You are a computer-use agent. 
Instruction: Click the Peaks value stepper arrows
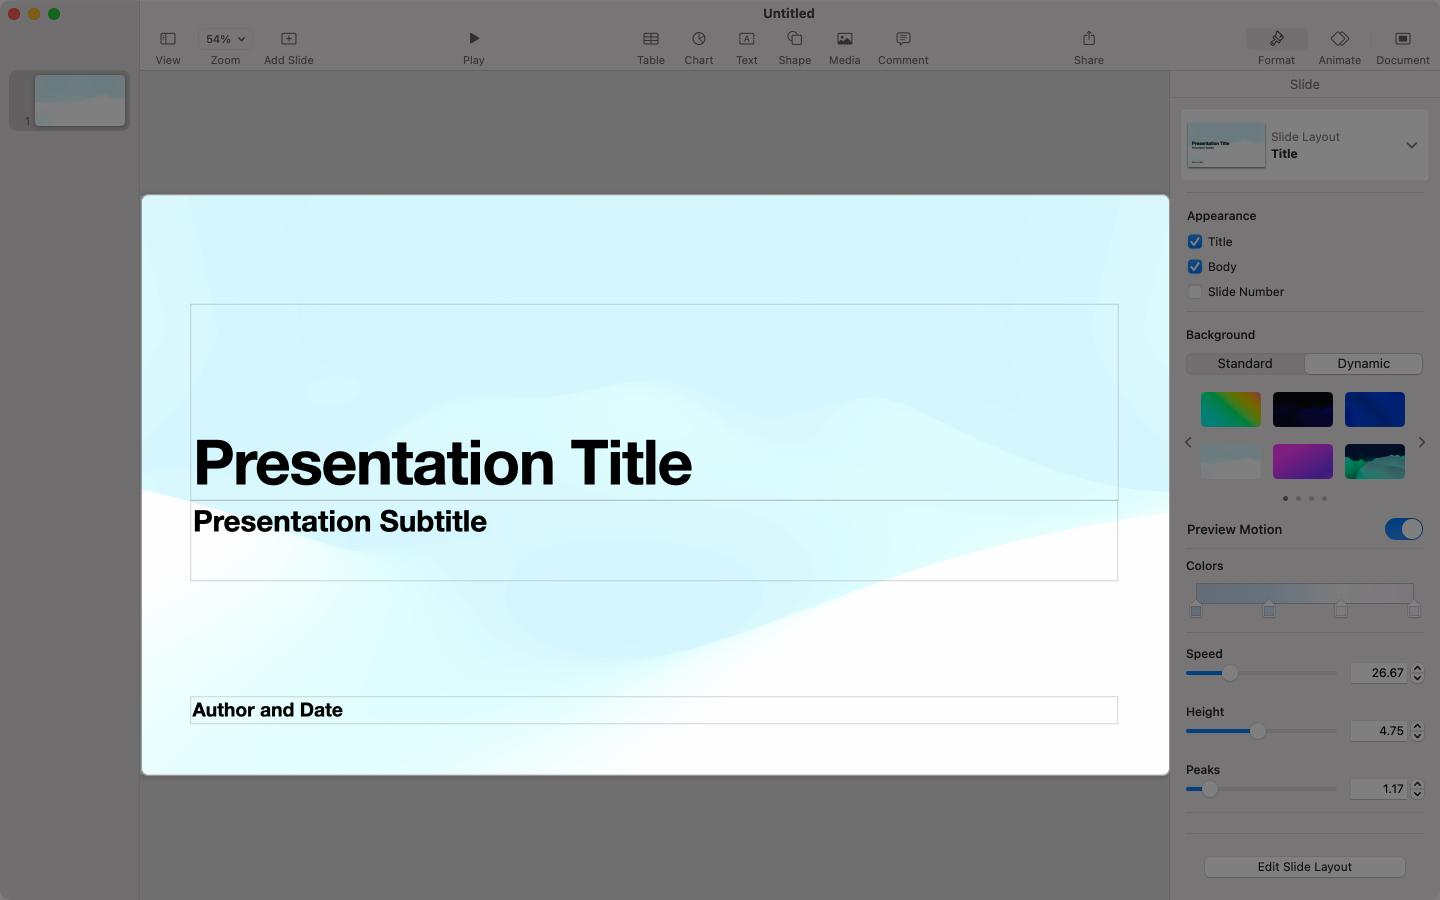click(1417, 789)
